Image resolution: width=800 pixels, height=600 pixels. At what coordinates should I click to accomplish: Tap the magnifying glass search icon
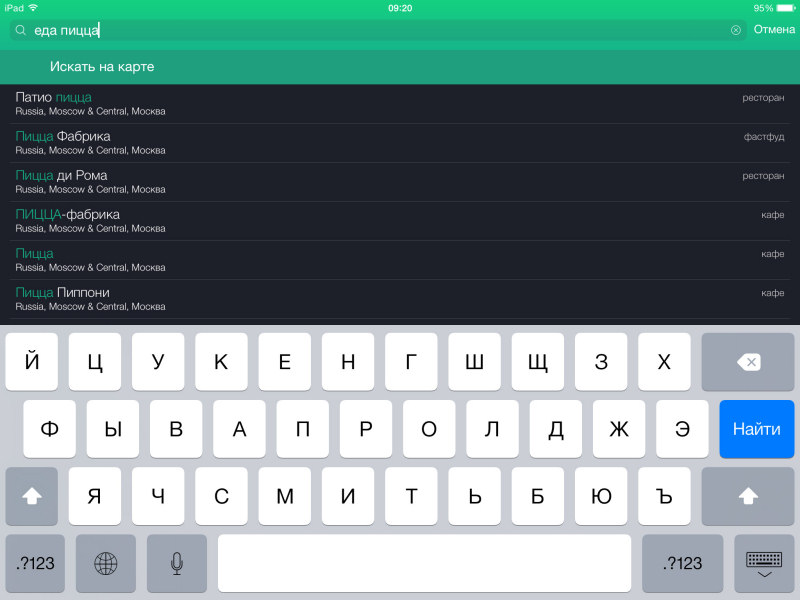pos(20,30)
